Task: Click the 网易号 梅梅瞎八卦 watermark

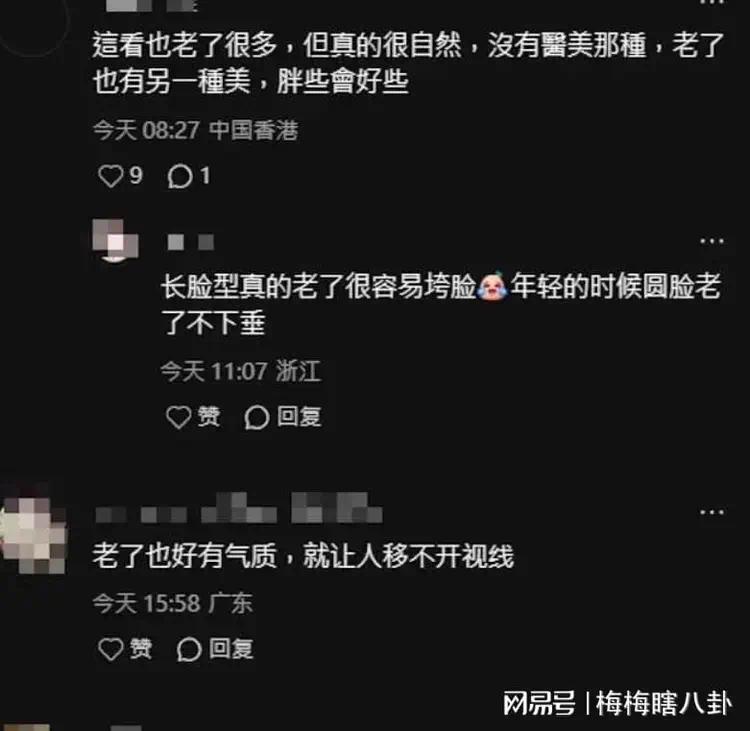Action: click(x=617, y=704)
